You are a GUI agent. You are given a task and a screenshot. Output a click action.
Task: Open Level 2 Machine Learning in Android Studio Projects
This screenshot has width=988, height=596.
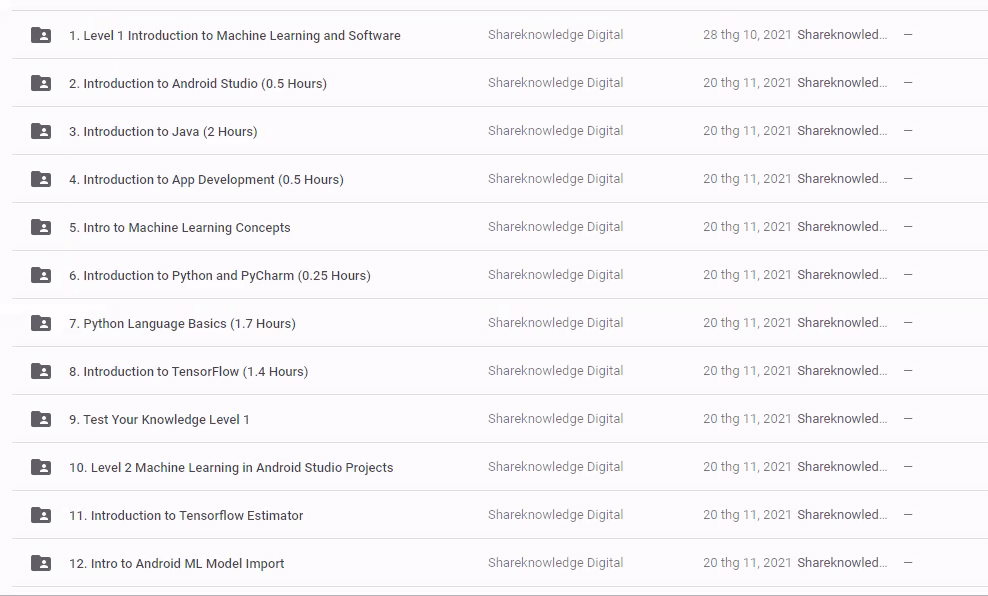(231, 468)
